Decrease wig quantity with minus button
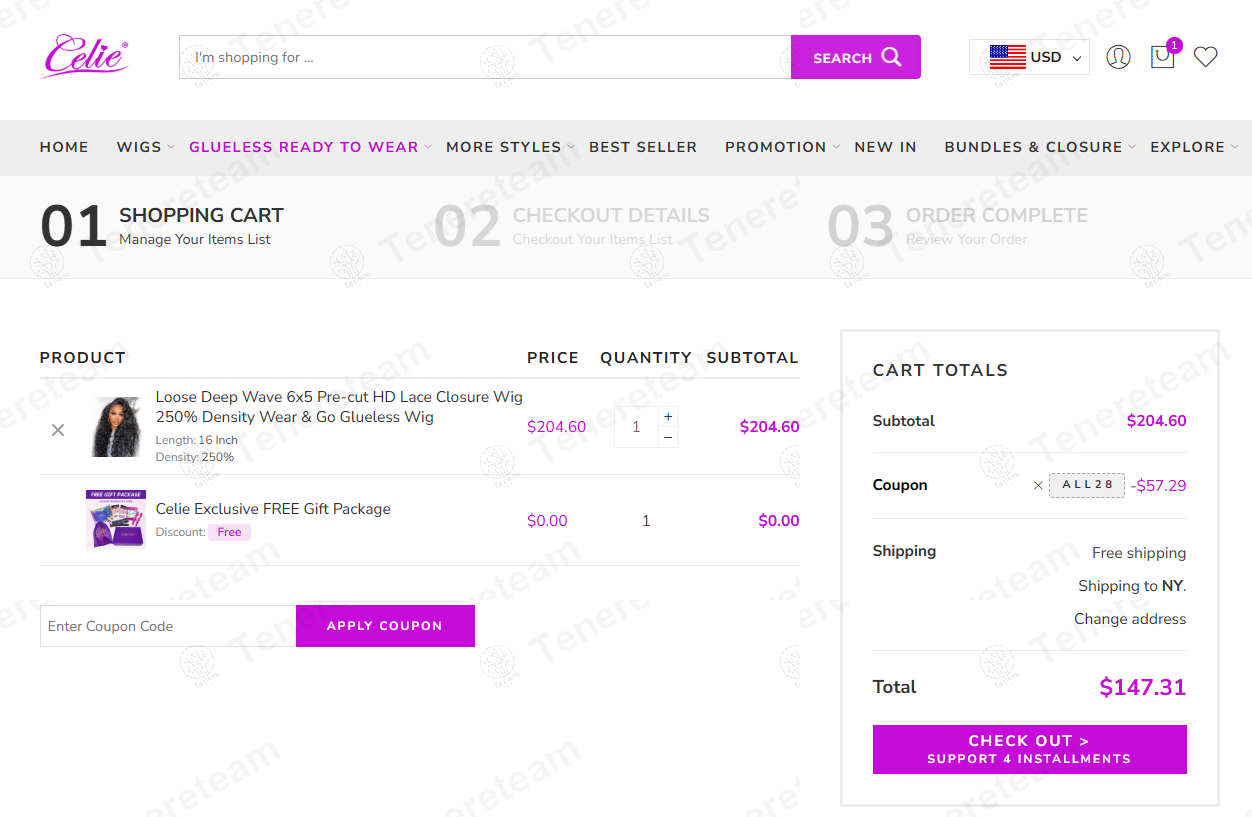 (x=668, y=437)
